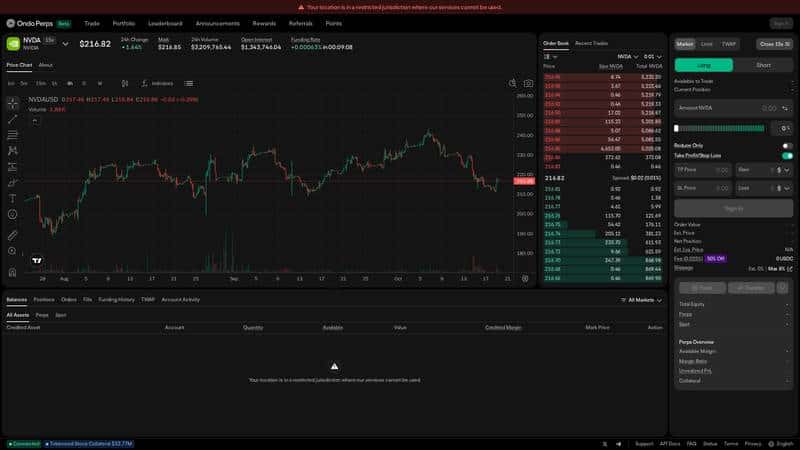The height and width of the screenshot is (450, 800).
Task: Click the Ondo Perps logo
Action: (x=30, y=23)
